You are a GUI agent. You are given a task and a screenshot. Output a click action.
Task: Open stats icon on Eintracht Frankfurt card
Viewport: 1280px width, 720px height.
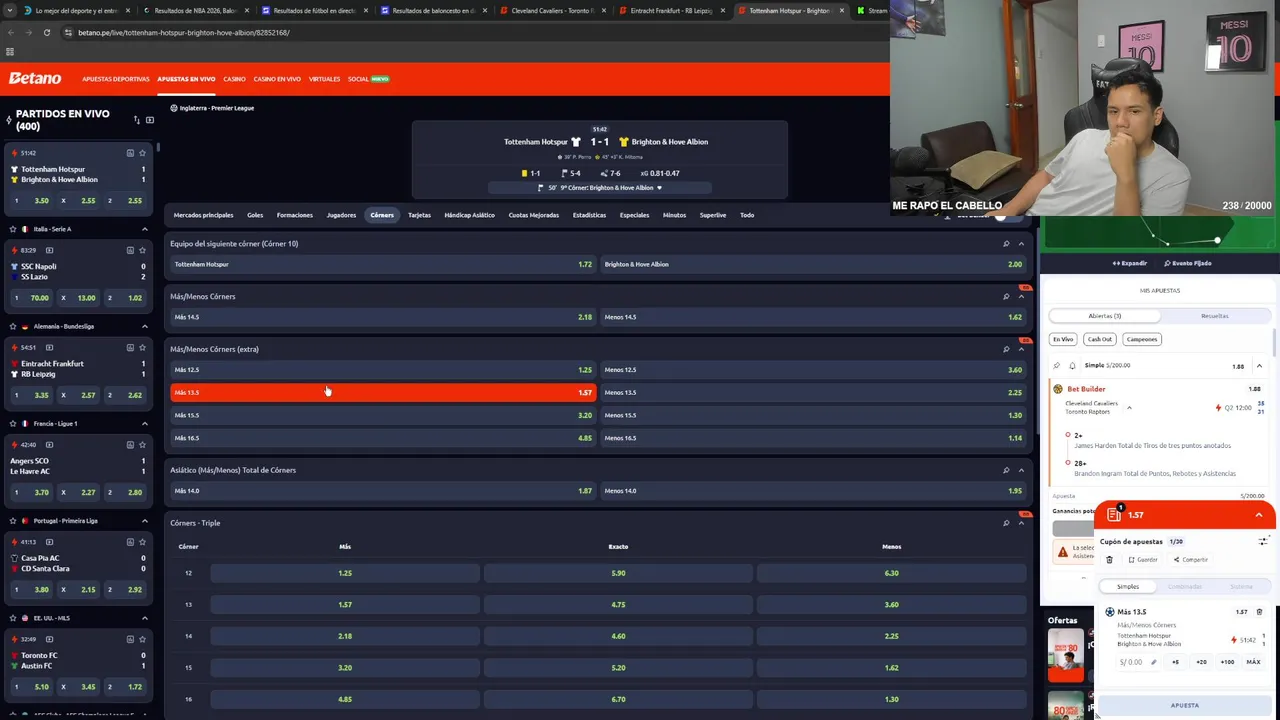click(130, 347)
